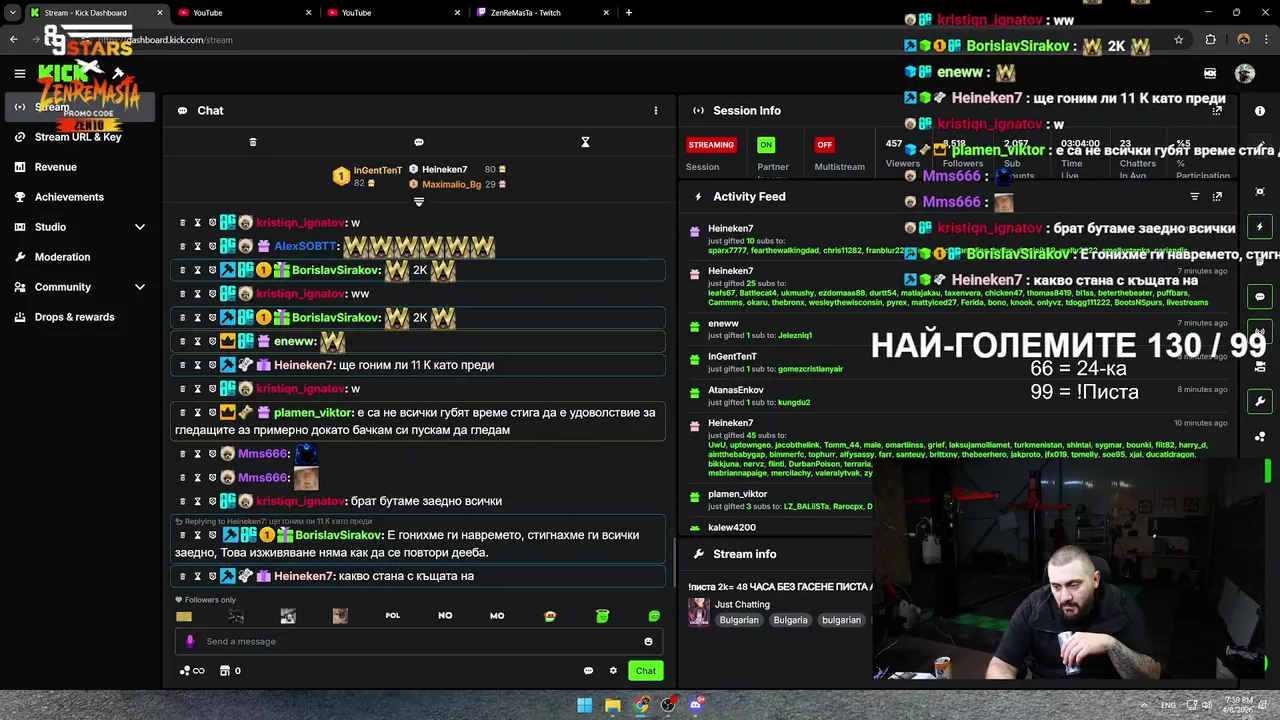Open Drops & rewards
1280x720 pixels.
[75, 317]
